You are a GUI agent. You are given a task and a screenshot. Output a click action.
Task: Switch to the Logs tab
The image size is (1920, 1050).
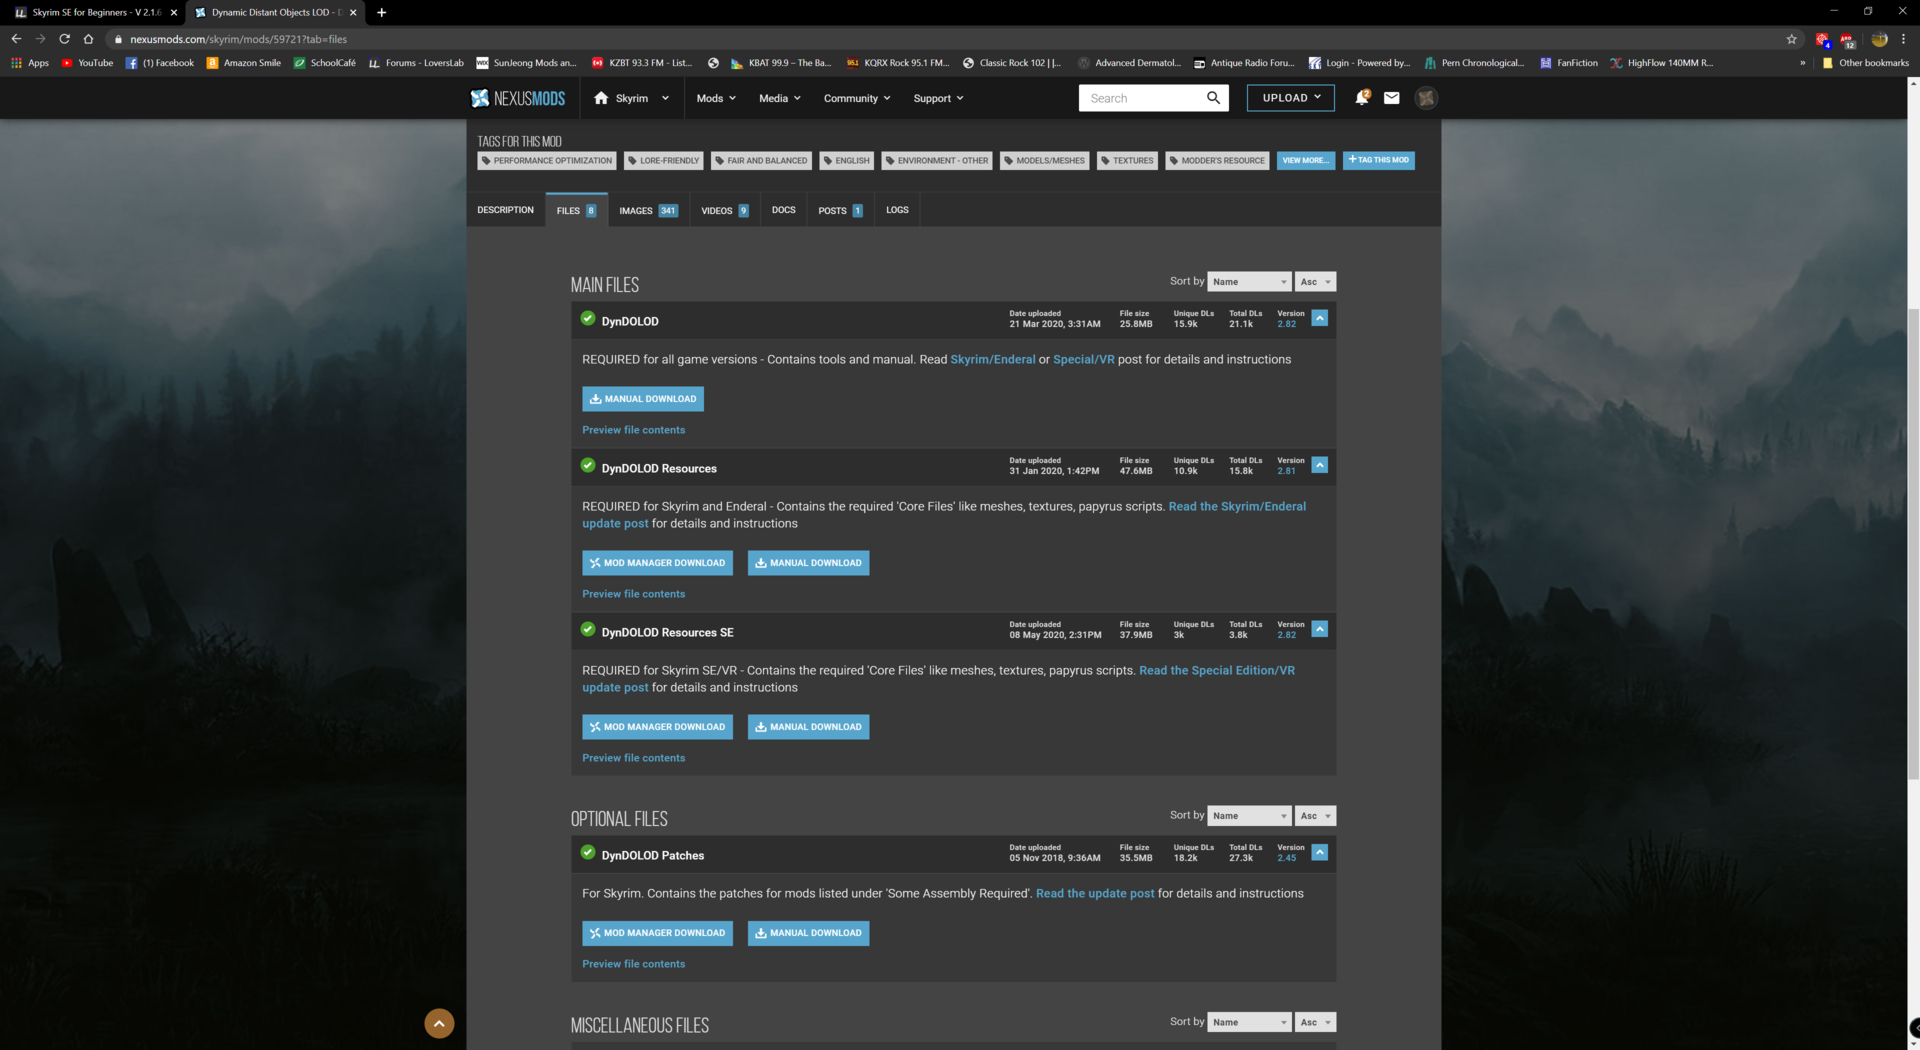897,210
